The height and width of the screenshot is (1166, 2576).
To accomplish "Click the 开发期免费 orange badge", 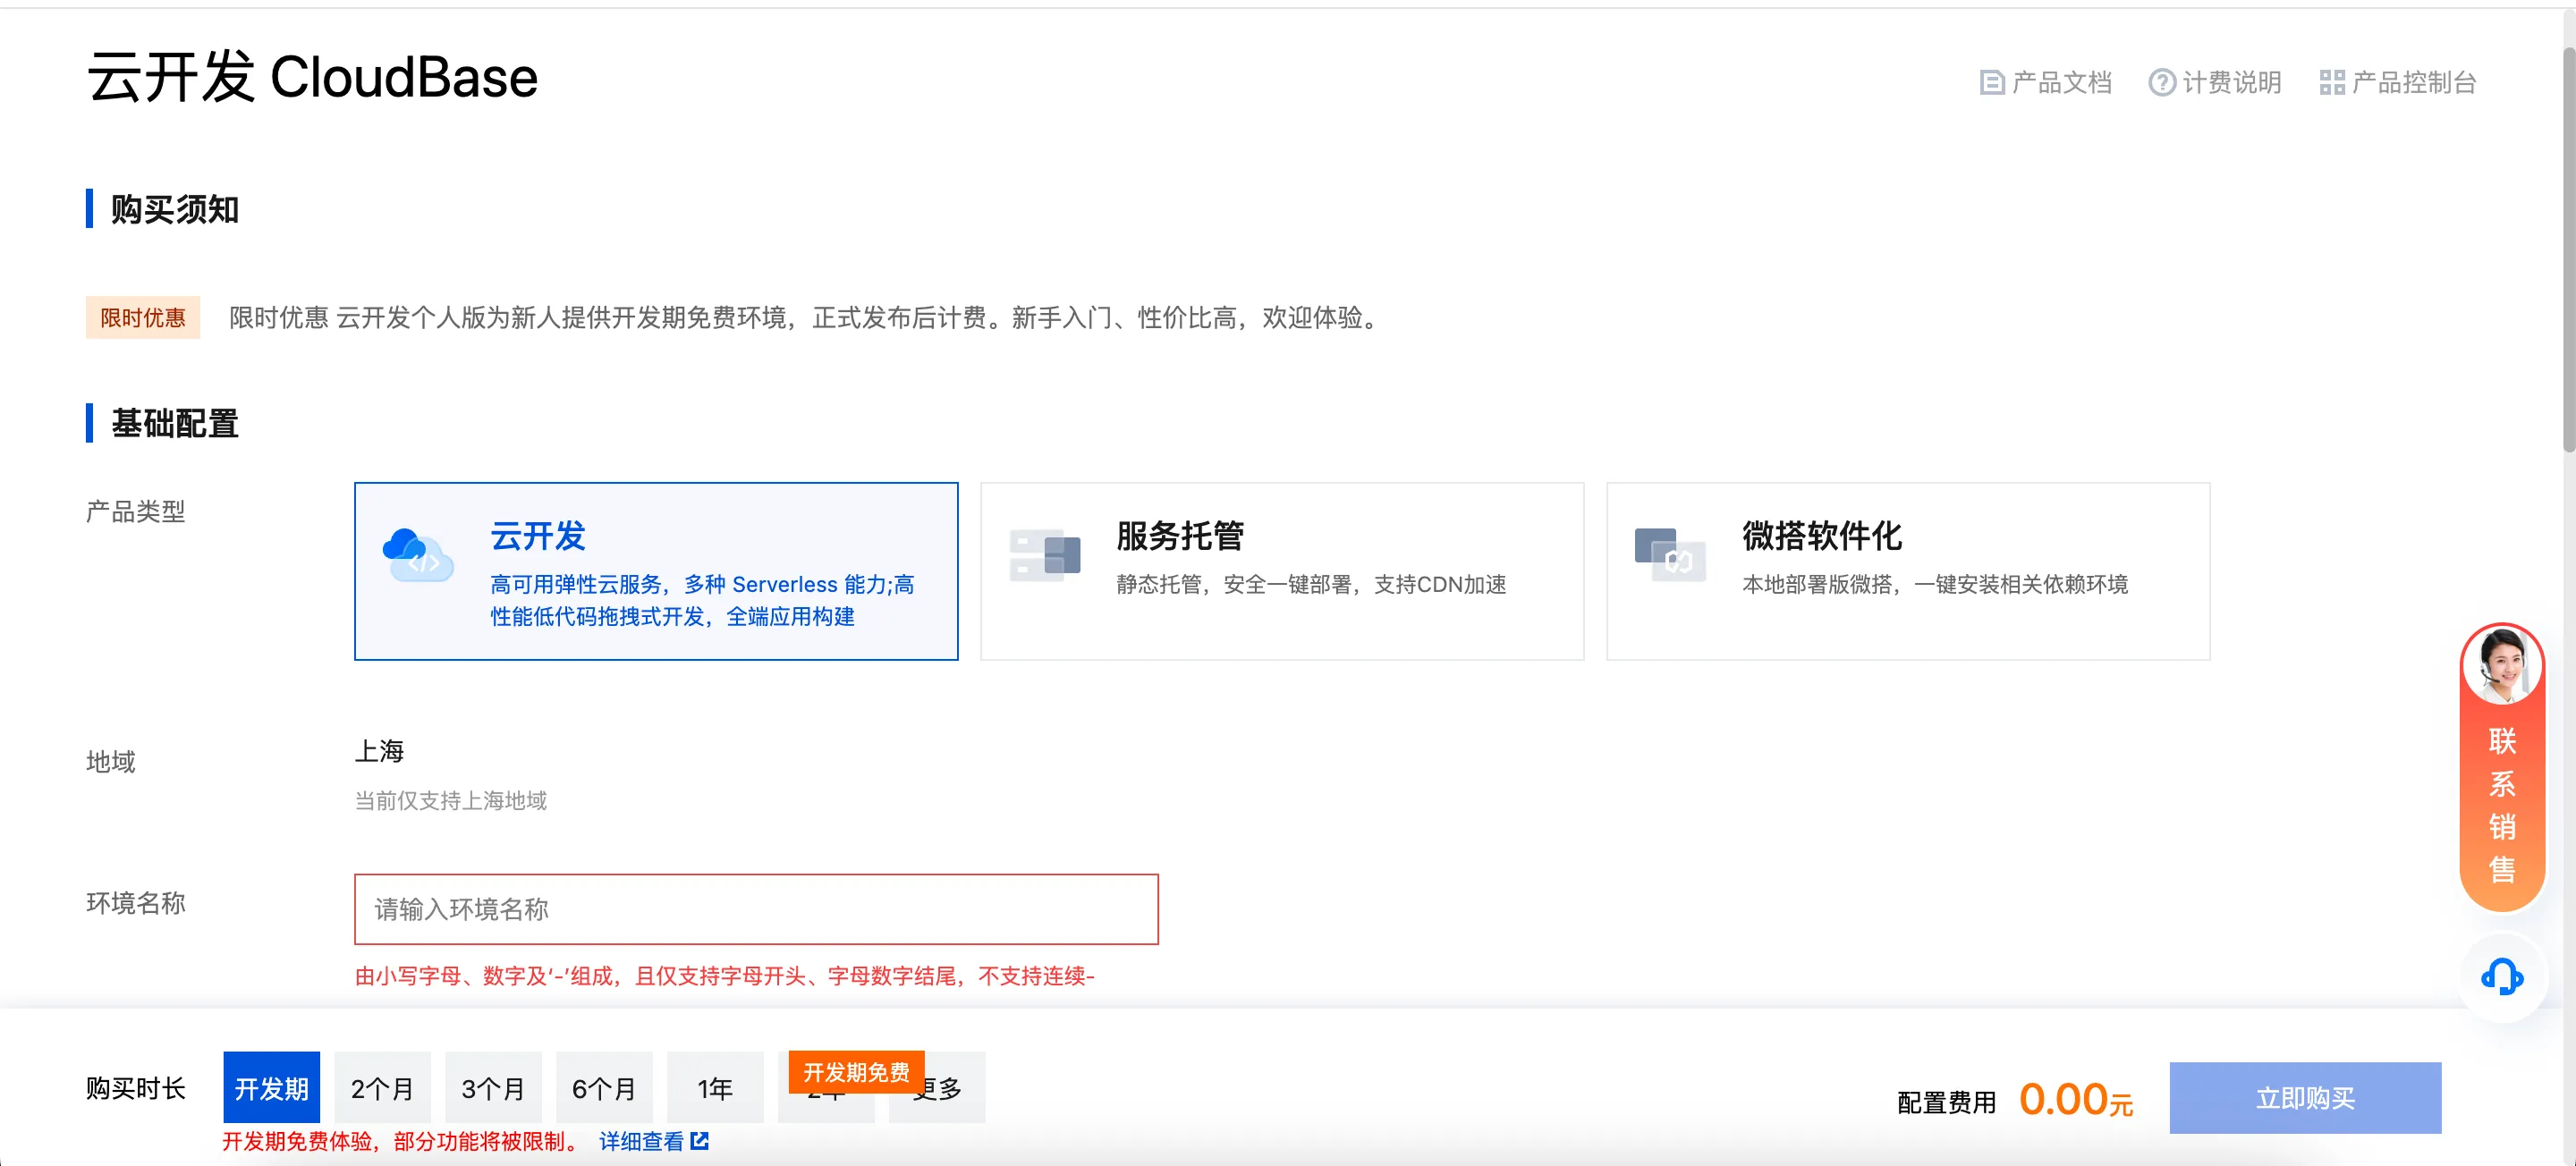I will click(x=856, y=1072).
